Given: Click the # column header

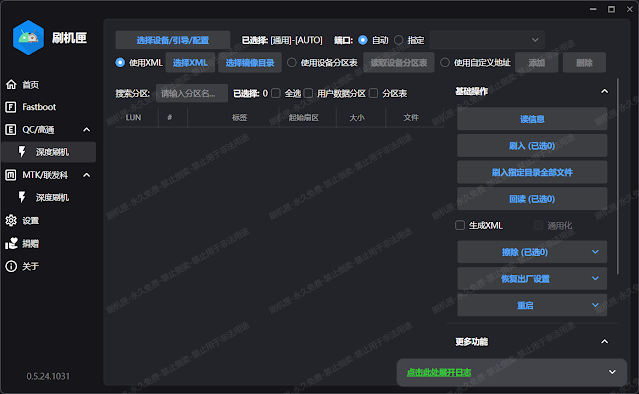Looking at the screenshot, I should pos(170,118).
